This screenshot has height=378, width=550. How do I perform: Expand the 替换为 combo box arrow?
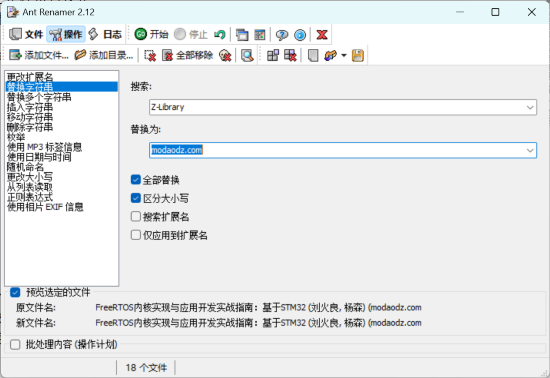point(530,150)
